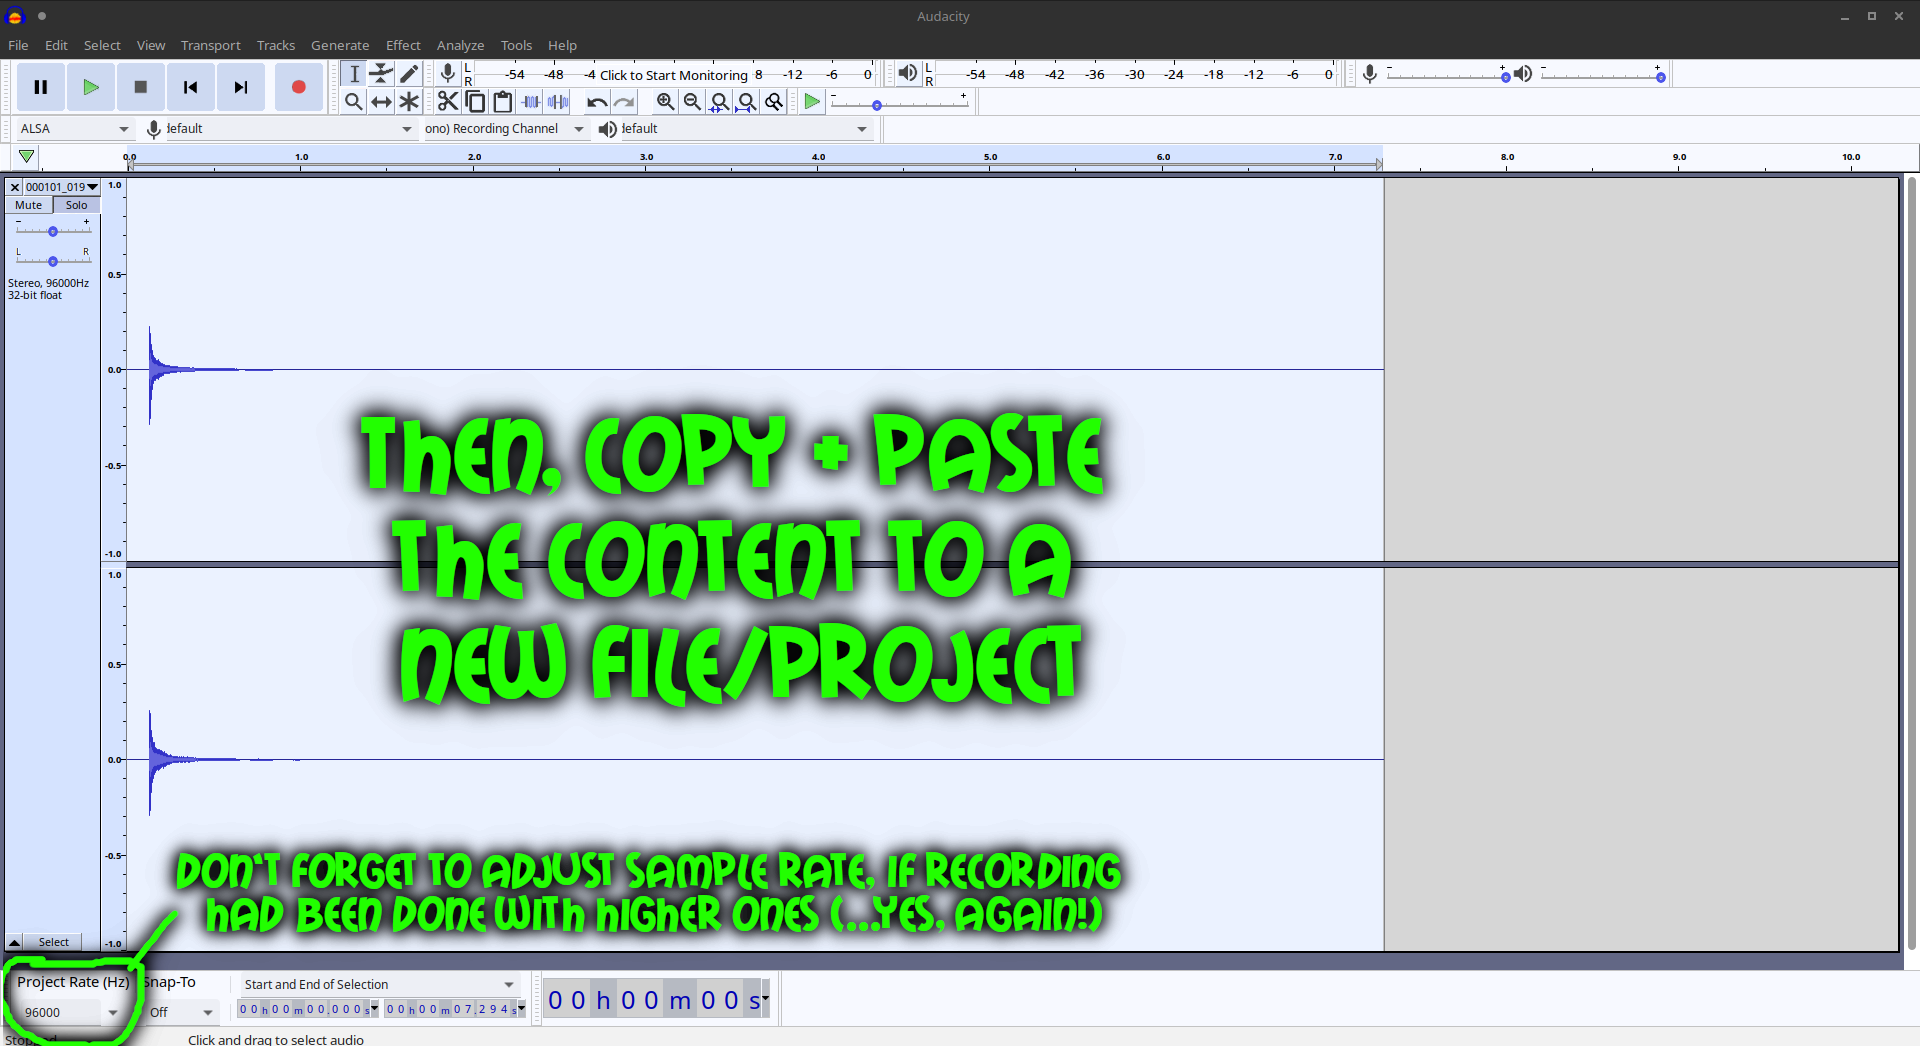Open the Transport menu
This screenshot has height=1046, width=1920.
click(210, 45)
